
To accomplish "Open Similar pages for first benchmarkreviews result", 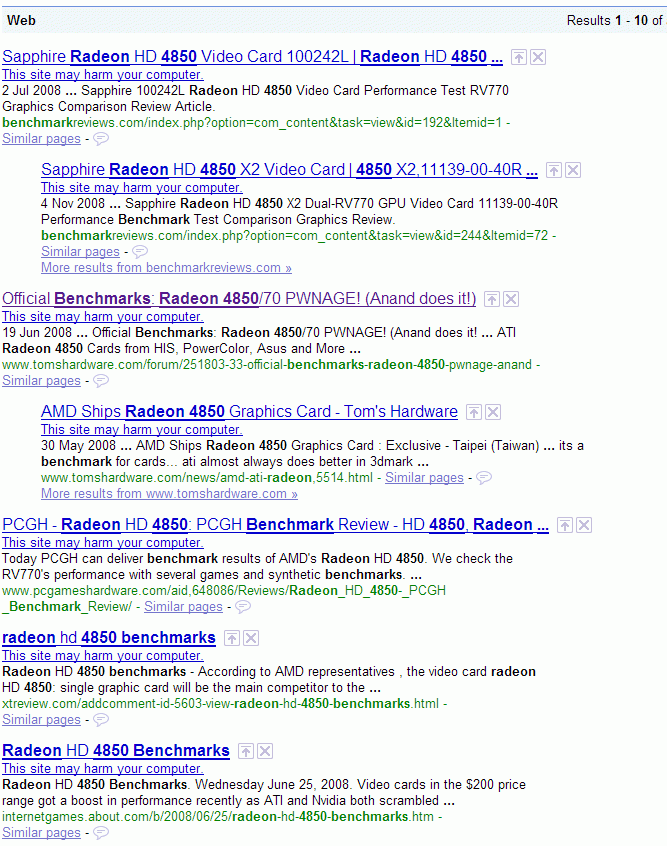I will pyautogui.click(x=42, y=139).
